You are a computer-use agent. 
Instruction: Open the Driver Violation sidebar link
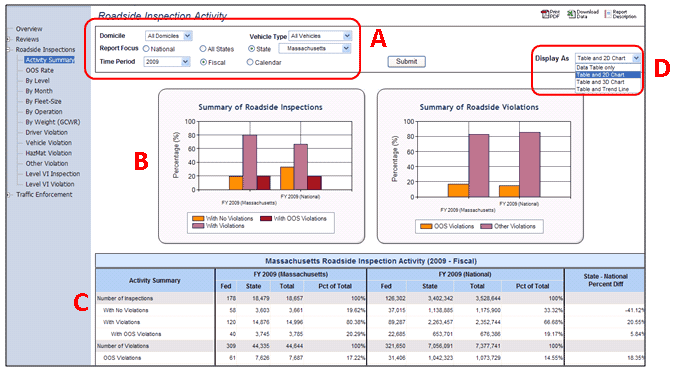pyautogui.click(x=46, y=132)
